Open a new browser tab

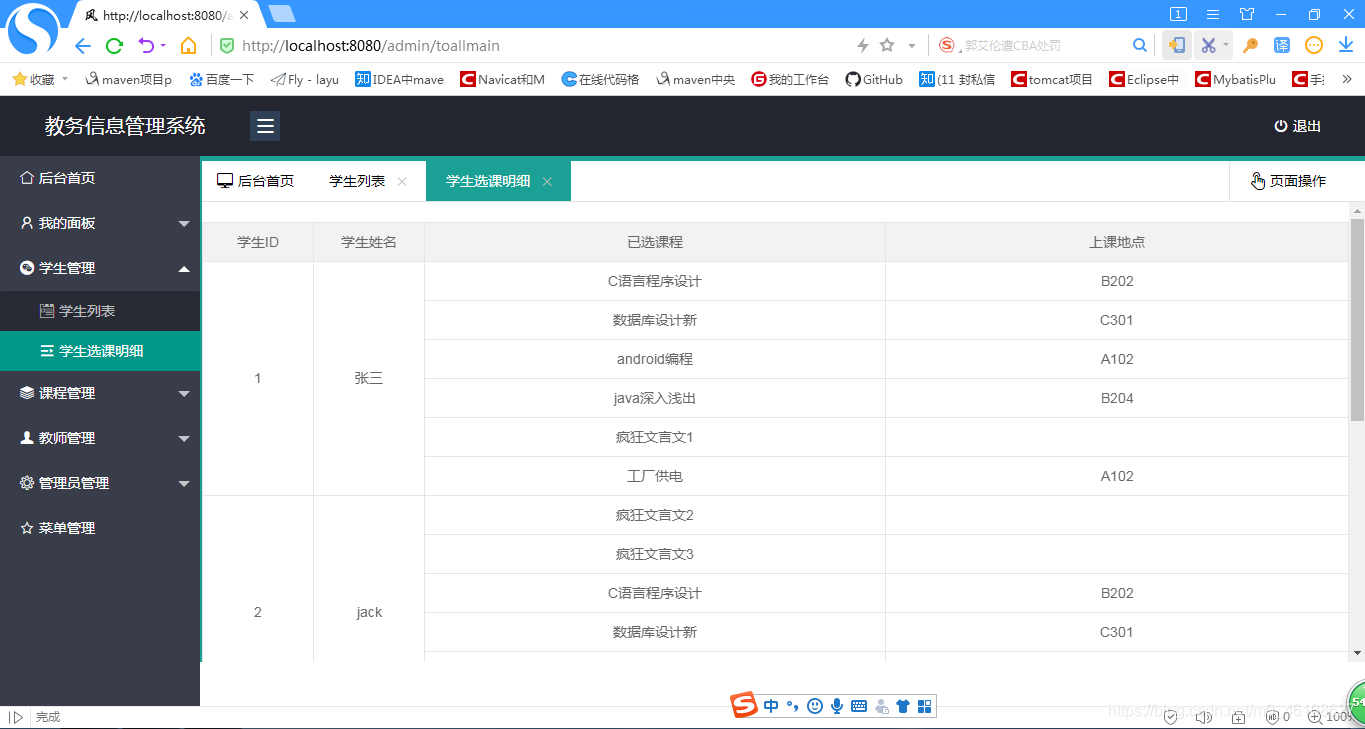[282, 14]
